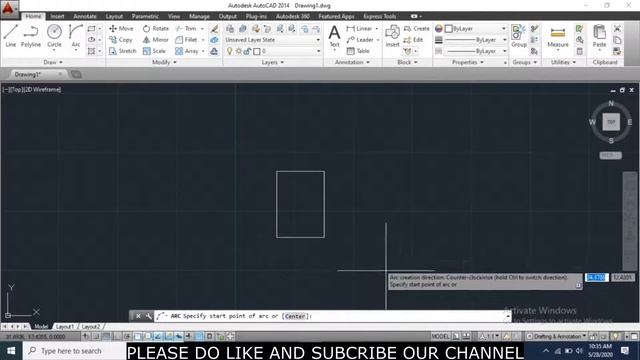Image resolution: width=640 pixels, height=360 pixels.
Task: Insert a Table from Annotation panel
Action: pyautogui.click(x=358, y=51)
